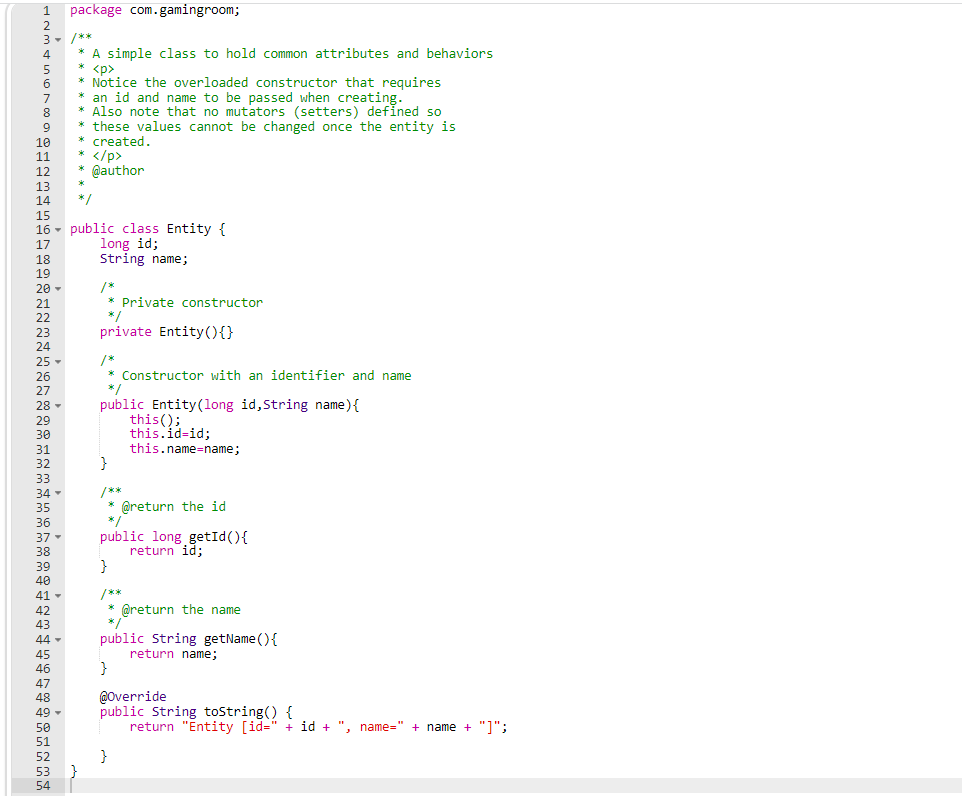Fold the getId method at line 37
962x796 pixels.
(x=58, y=538)
